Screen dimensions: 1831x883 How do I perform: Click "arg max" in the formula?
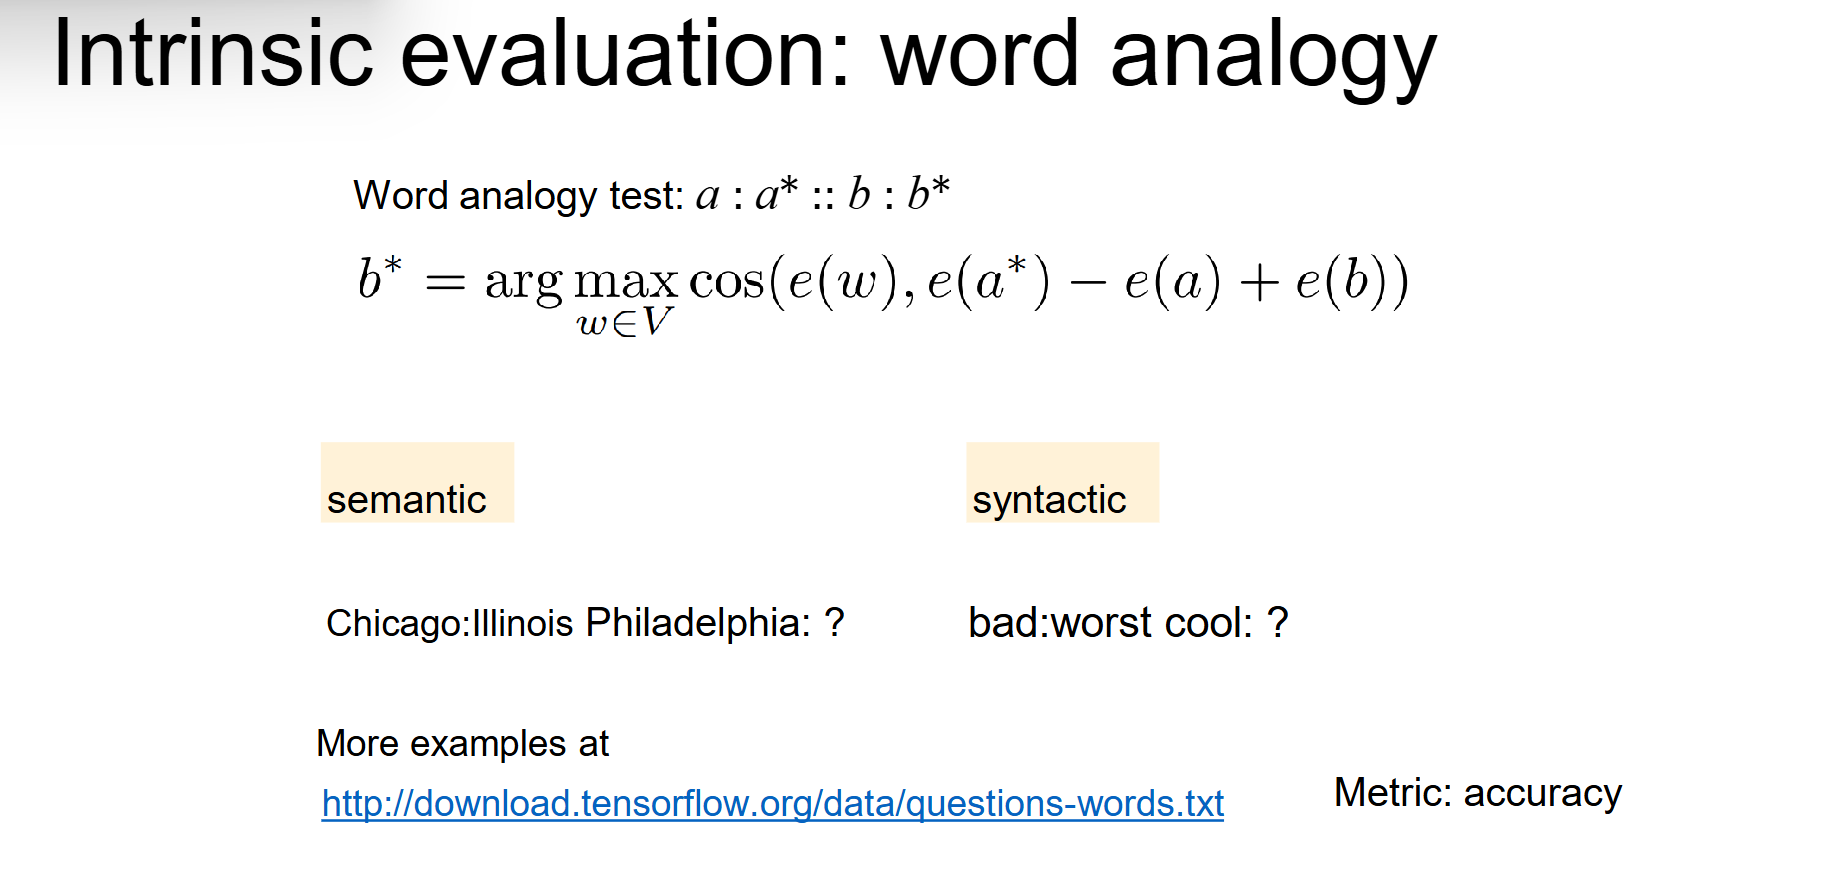580,281
